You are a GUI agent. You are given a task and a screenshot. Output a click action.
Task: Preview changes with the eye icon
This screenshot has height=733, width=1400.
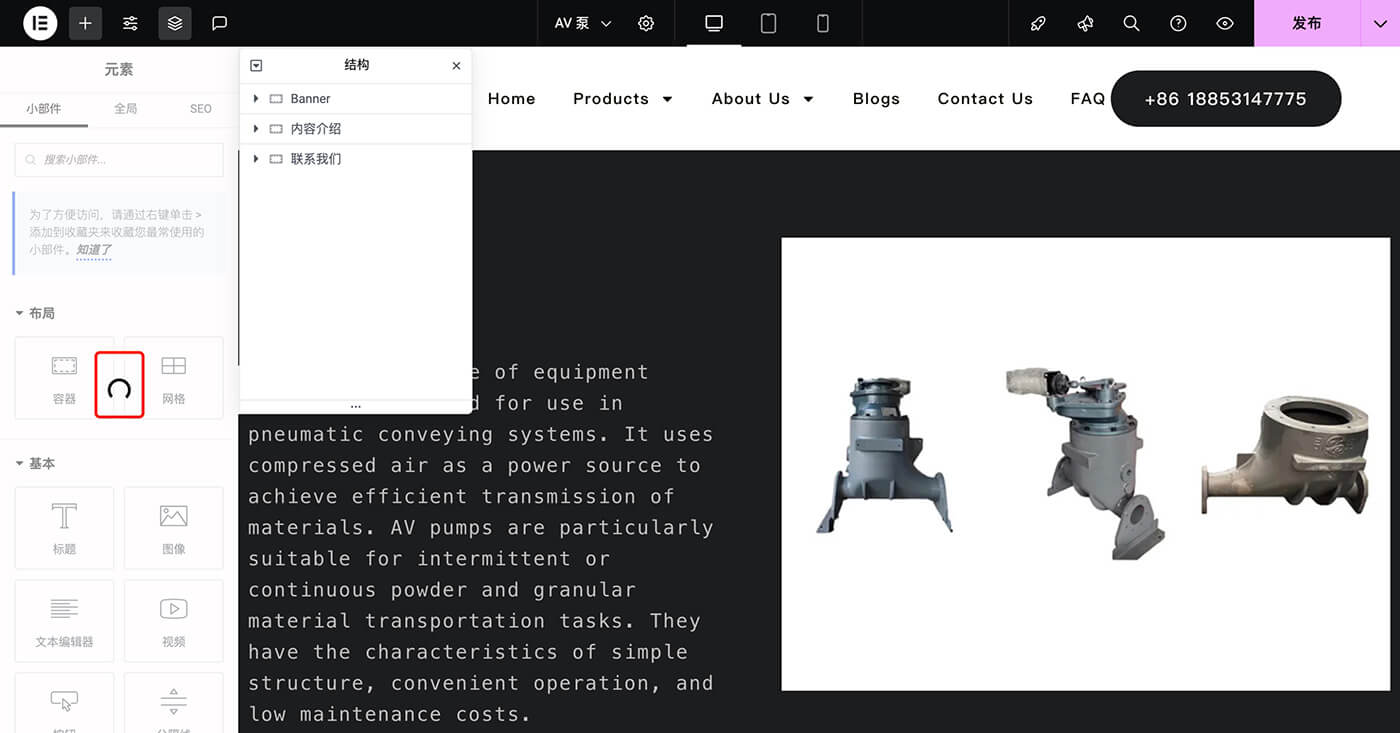(1225, 23)
